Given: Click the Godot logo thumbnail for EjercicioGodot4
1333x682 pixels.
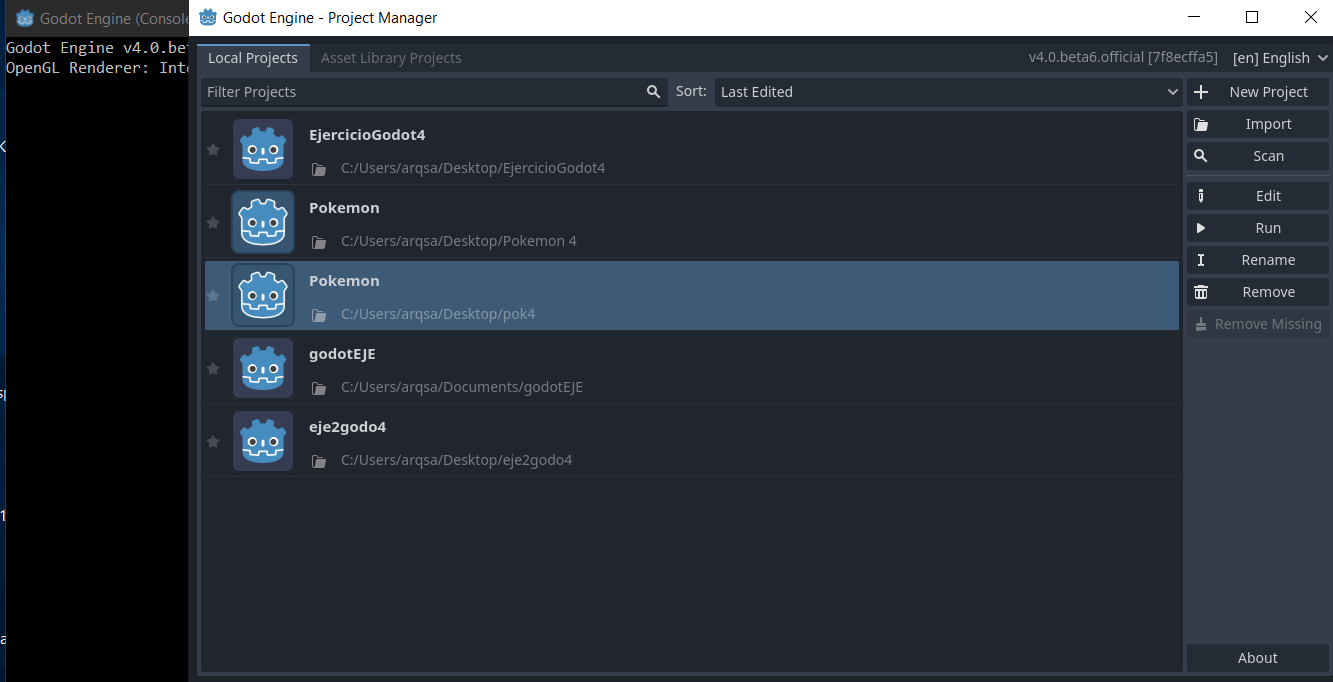Looking at the screenshot, I should click(x=262, y=149).
